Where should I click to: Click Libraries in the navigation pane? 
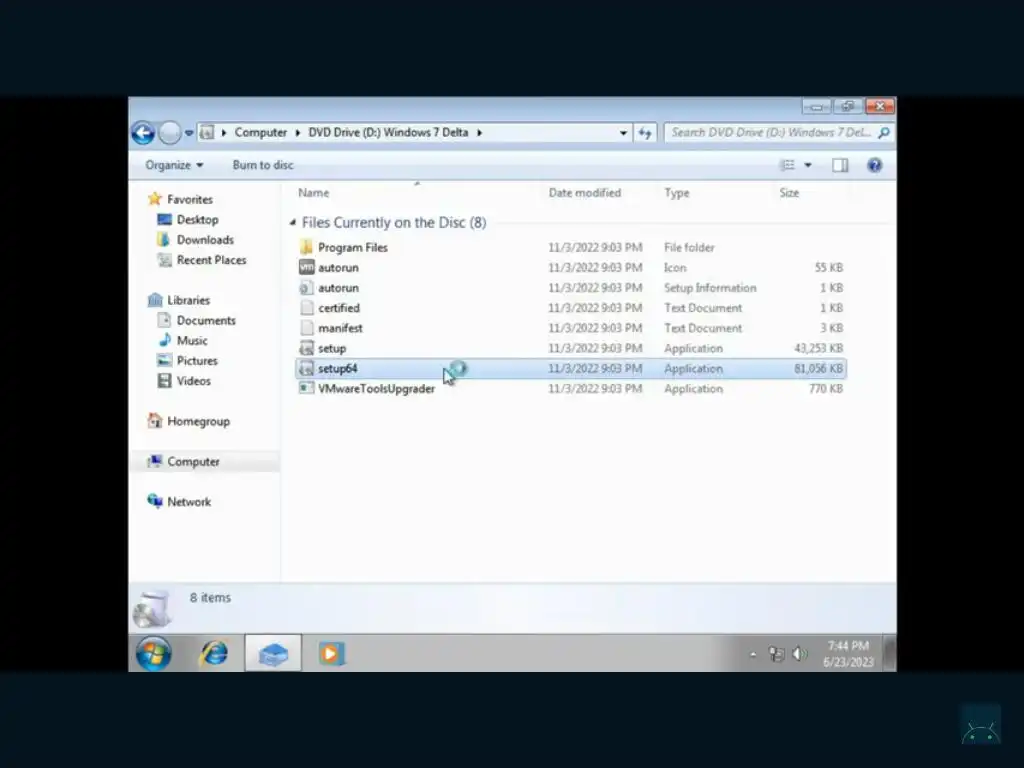pyautogui.click(x=188, y=300)
